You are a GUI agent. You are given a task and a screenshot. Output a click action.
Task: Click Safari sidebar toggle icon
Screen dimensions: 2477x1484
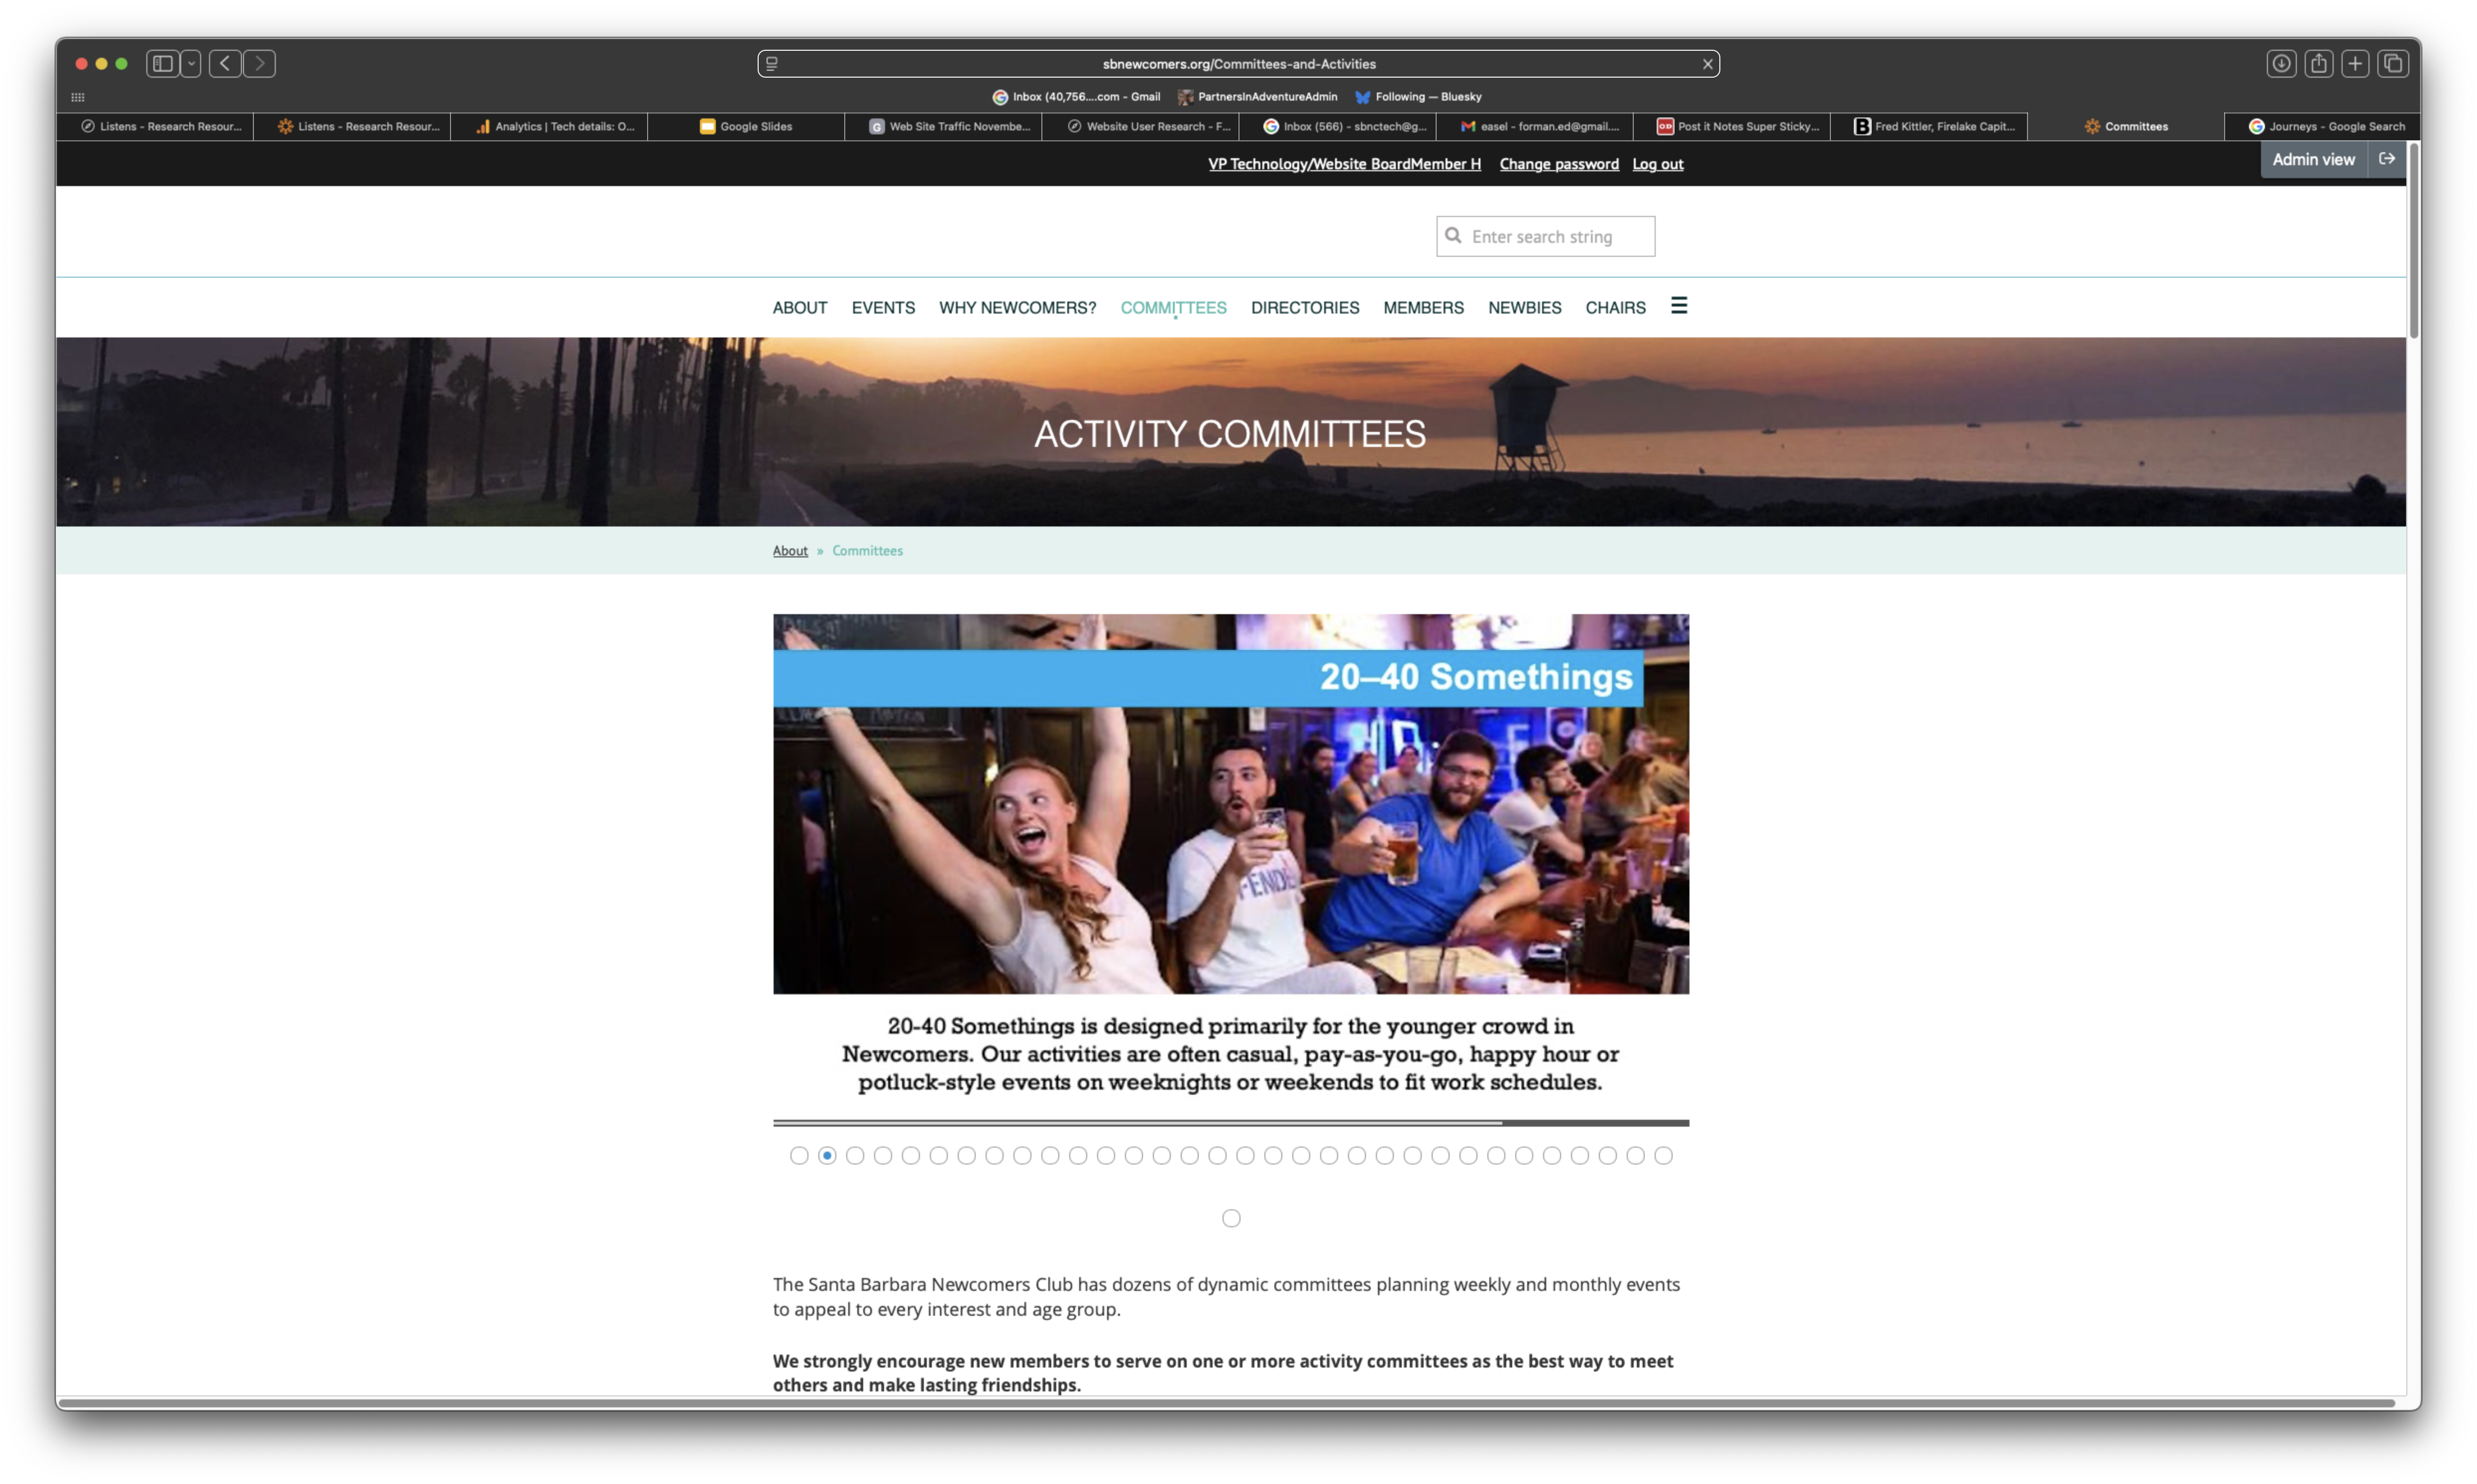click(x=162, y=64)
